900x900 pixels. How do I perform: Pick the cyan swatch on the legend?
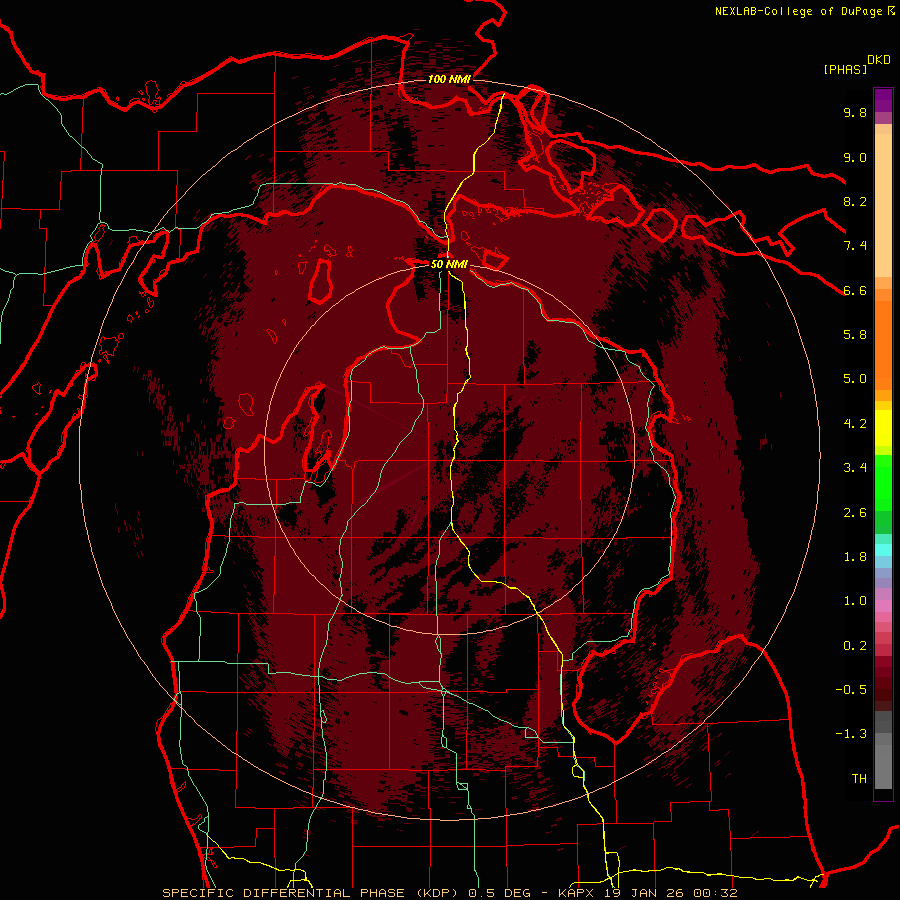click(883, 550)
